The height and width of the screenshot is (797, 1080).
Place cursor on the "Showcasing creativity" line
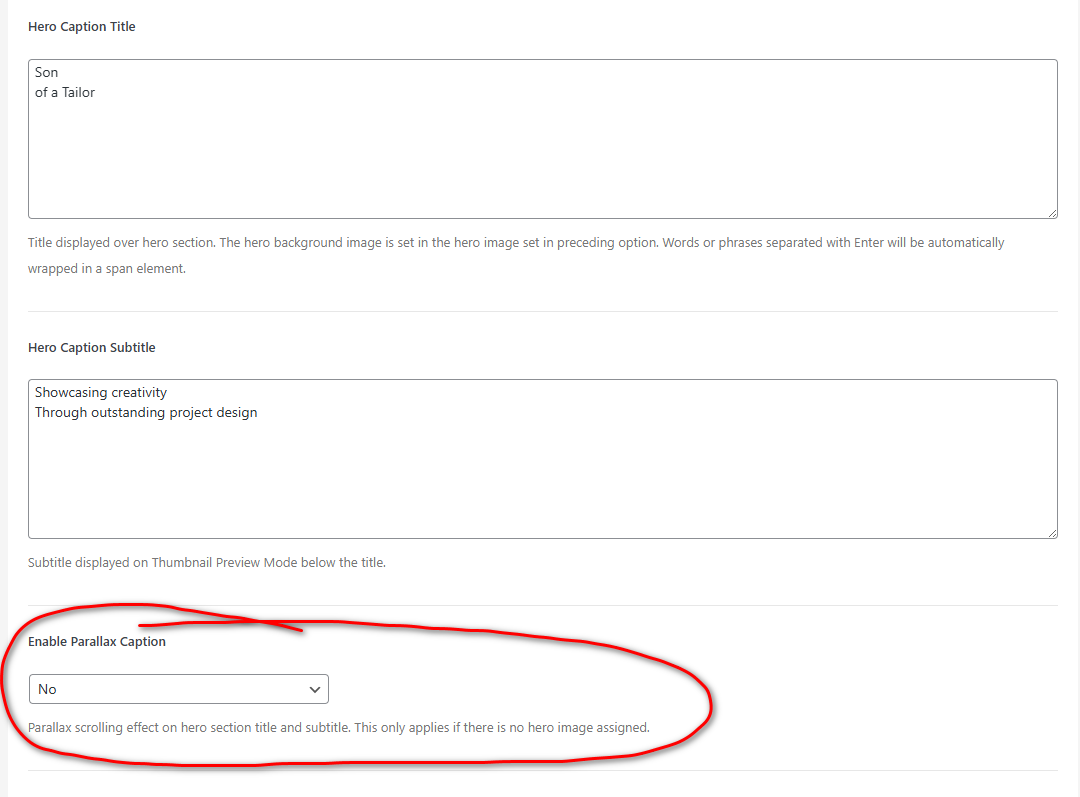[100, 392]
